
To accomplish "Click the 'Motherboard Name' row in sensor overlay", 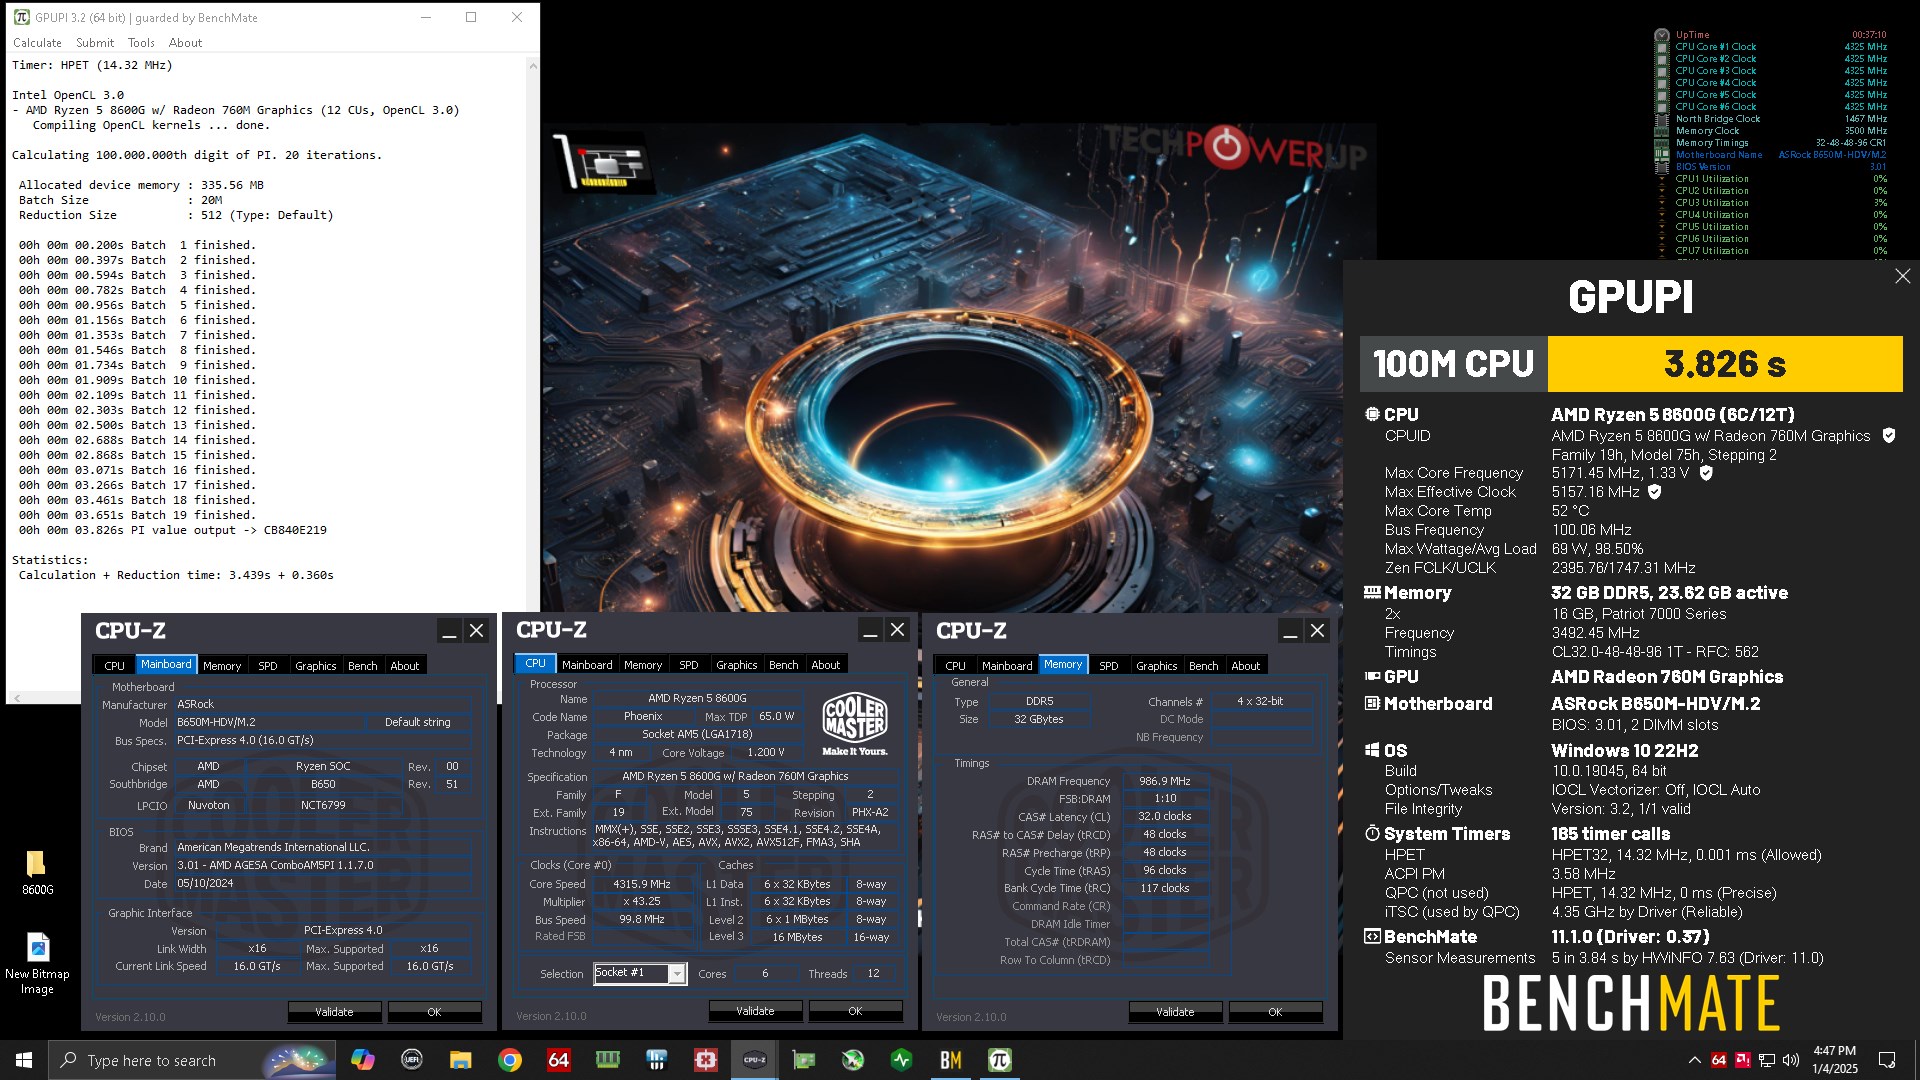I will tap(1771, 155).
